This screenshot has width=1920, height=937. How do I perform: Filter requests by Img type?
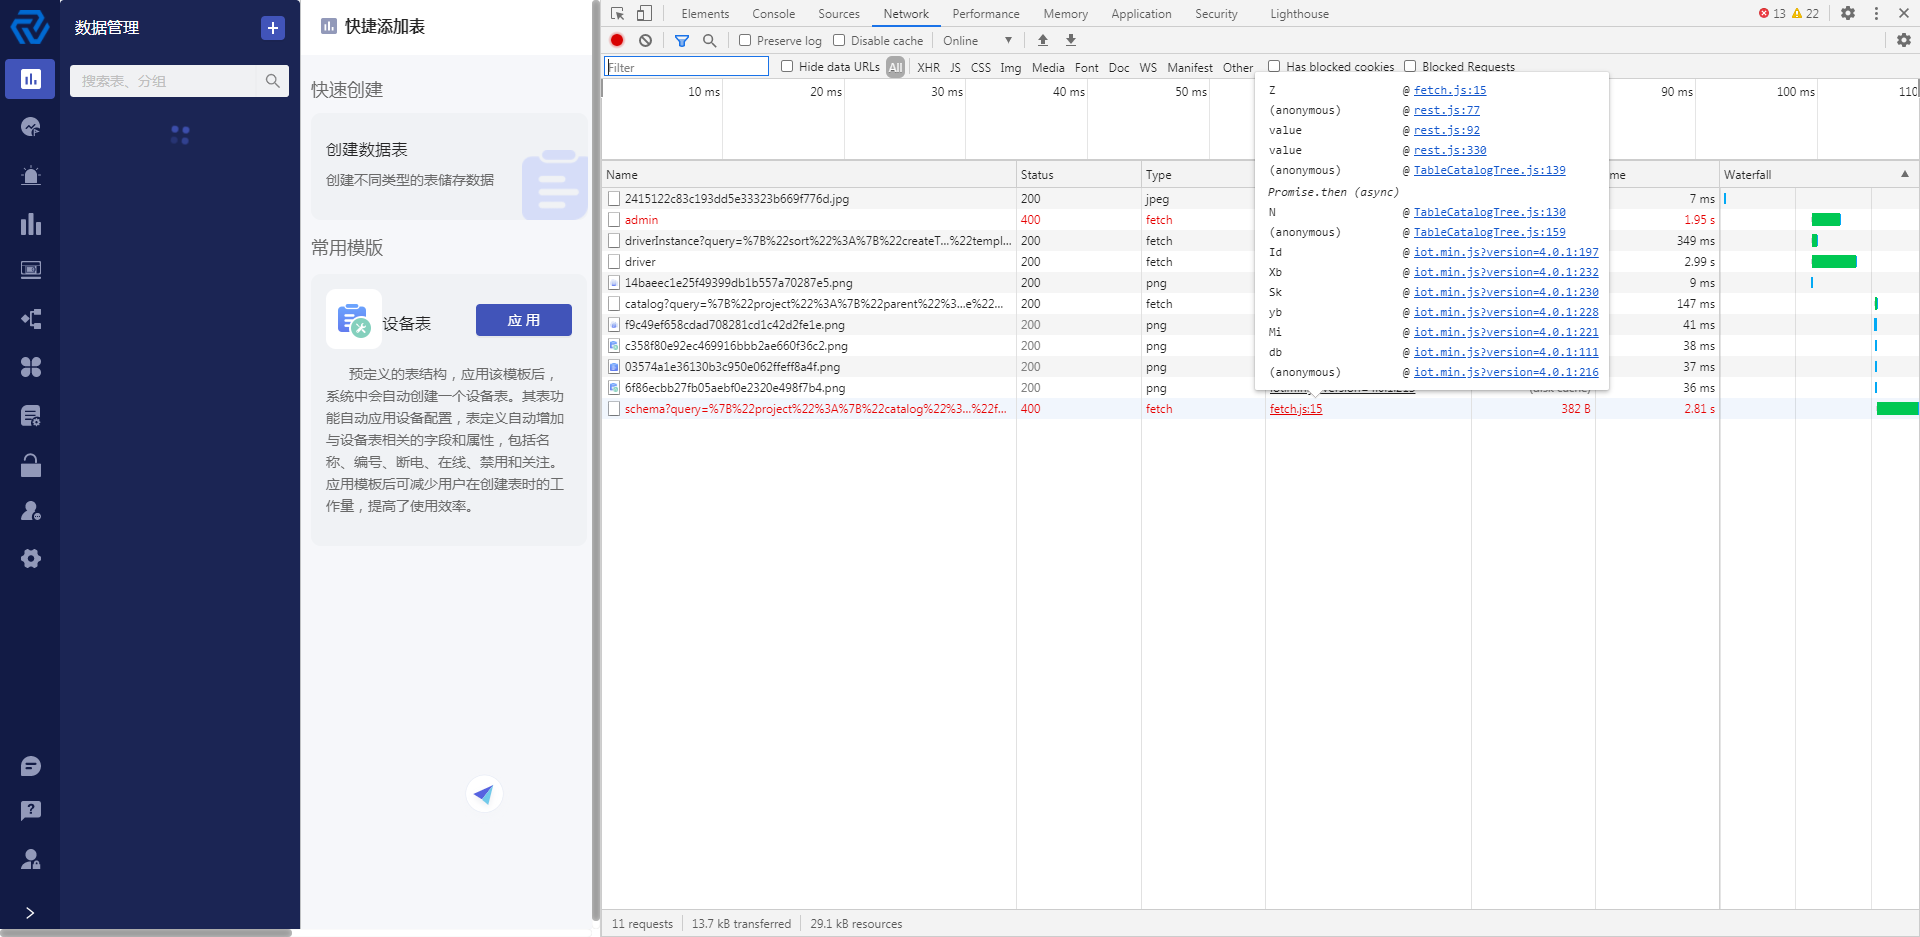point(1010,67)
